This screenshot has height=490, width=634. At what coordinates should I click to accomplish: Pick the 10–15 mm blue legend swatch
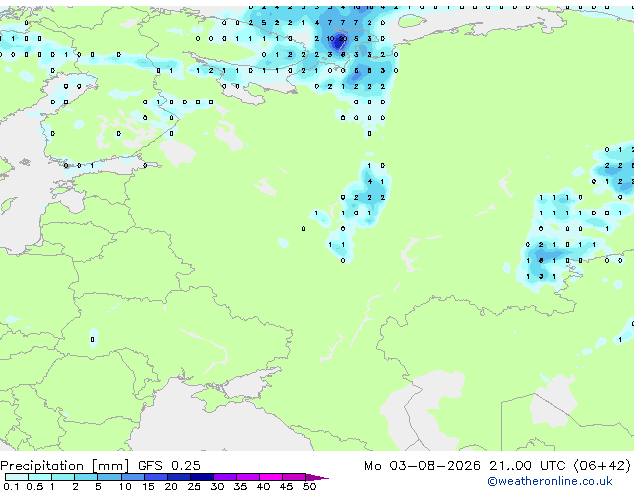(133, 477)
